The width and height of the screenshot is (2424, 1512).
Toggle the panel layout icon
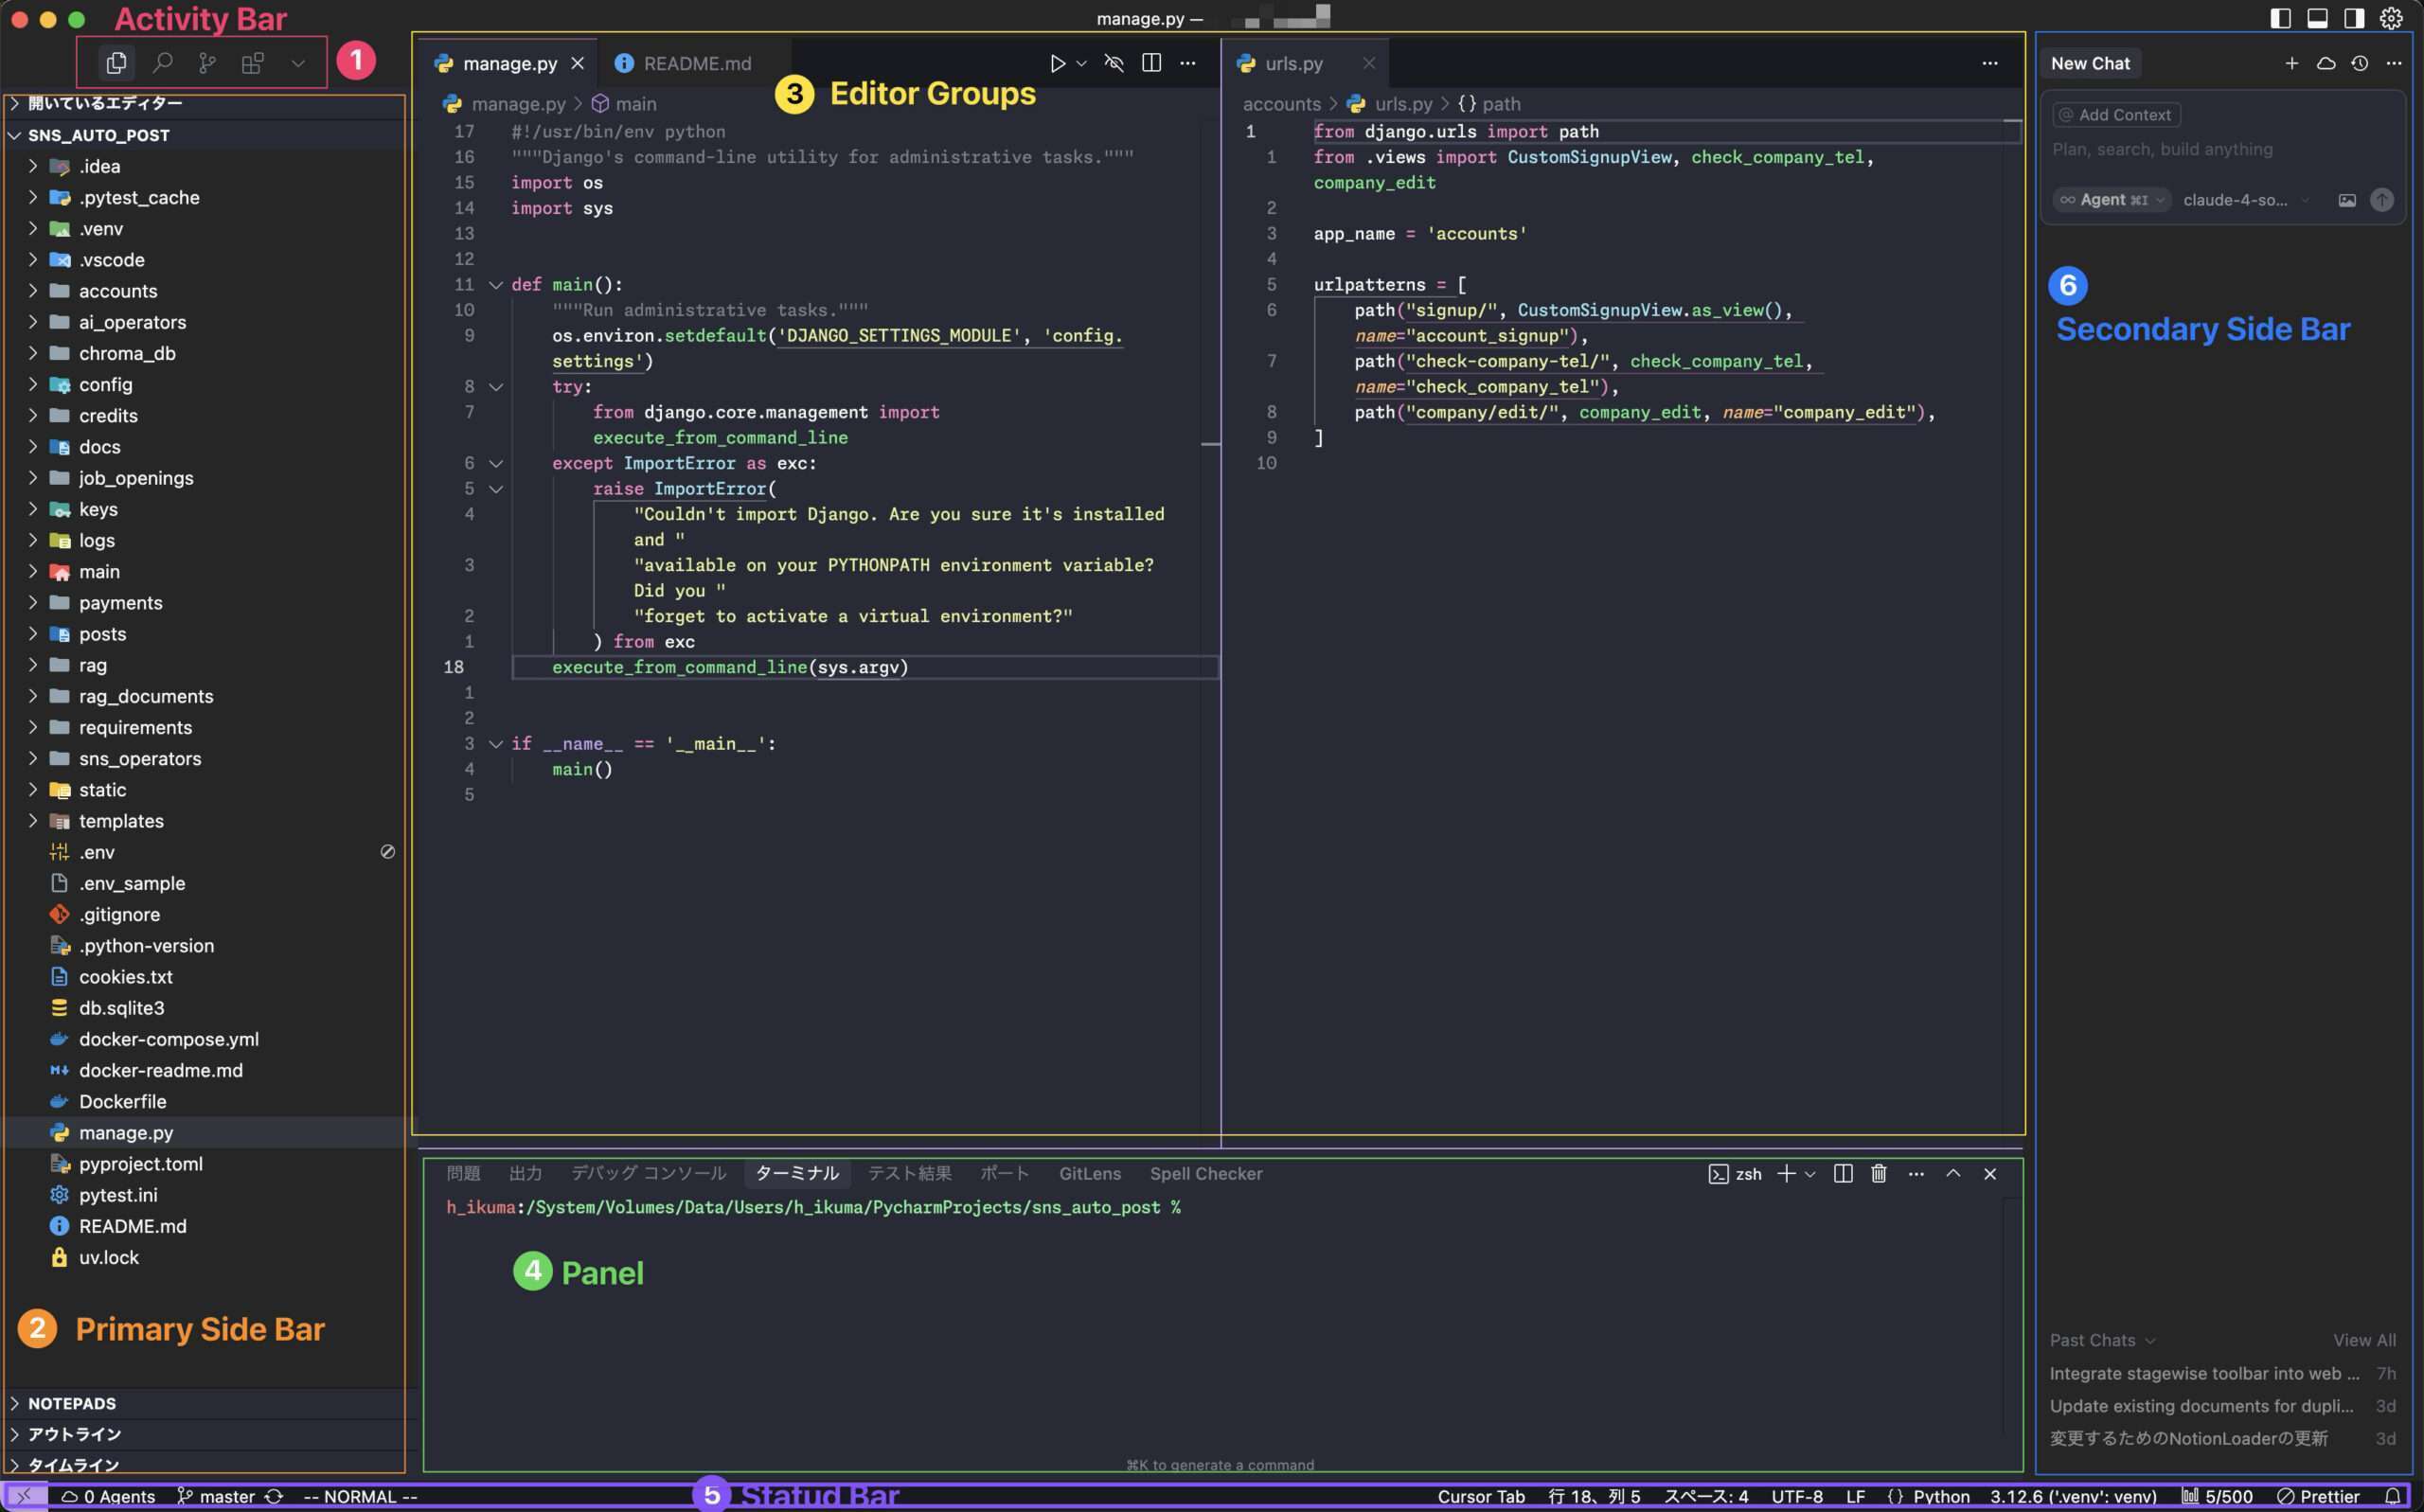[x=2317, y=18]
